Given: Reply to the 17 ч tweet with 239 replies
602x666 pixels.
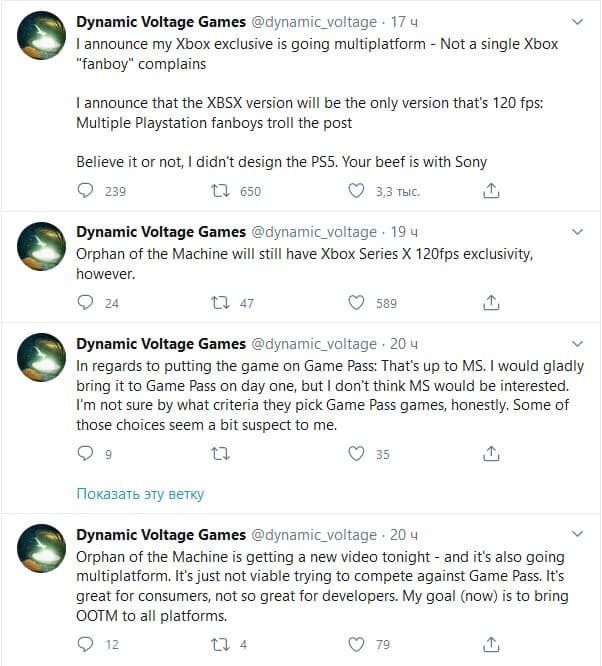Looking at the screenshot, I should pos(85,190).
